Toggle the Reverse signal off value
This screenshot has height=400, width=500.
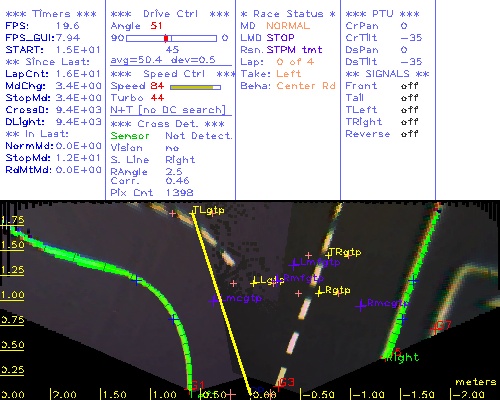tap(410, 134)
